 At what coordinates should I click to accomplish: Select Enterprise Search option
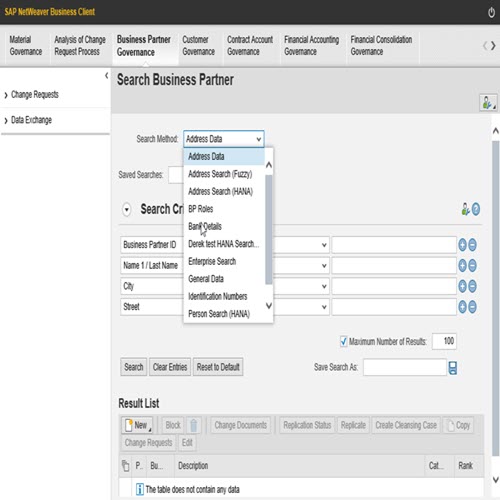224,261
